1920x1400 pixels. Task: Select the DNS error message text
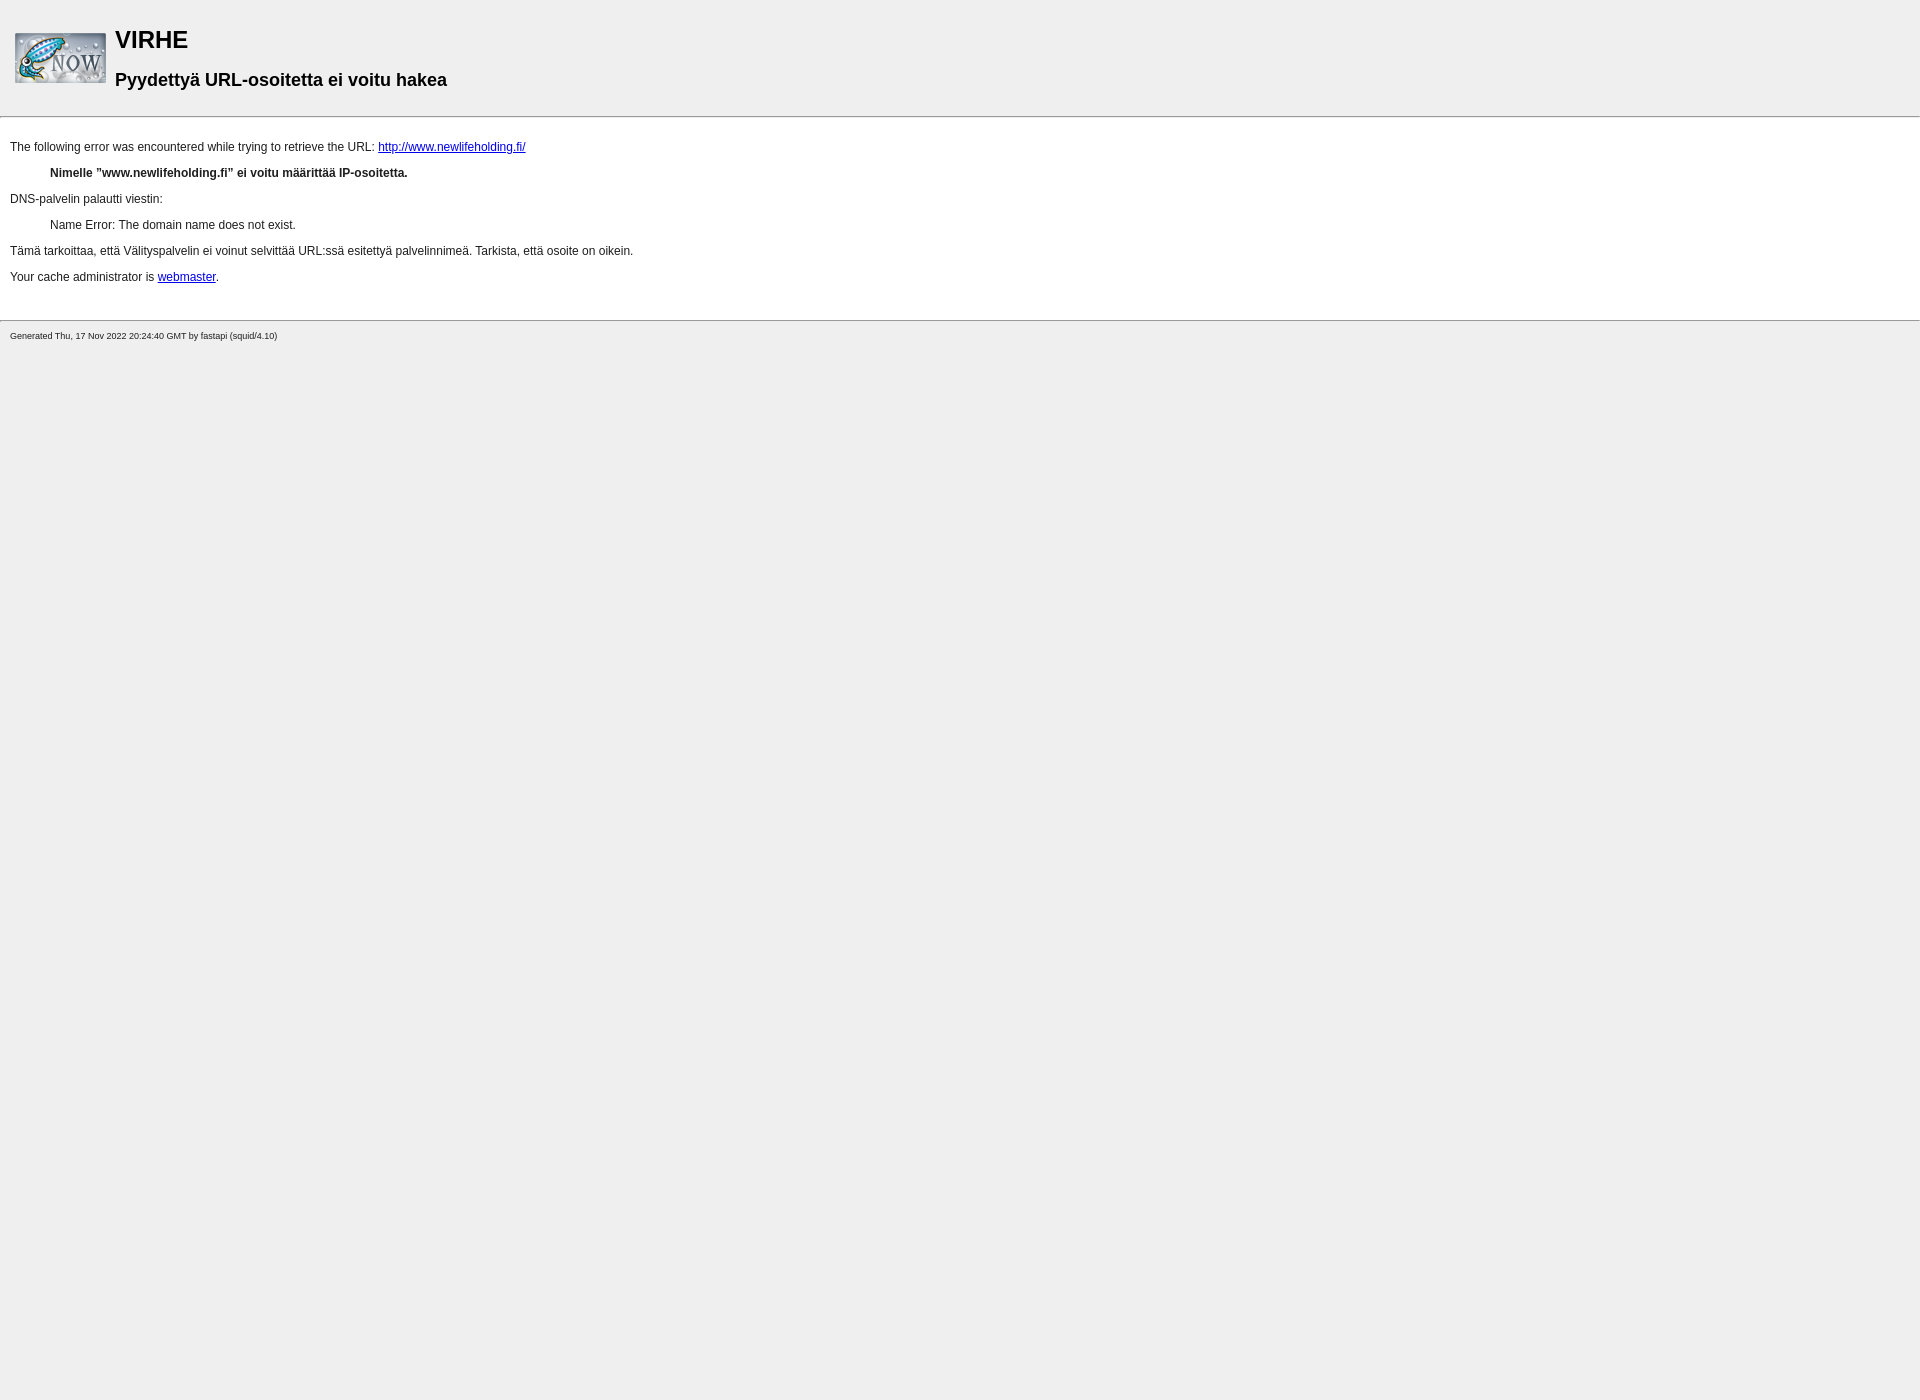(x=171, y=224)
